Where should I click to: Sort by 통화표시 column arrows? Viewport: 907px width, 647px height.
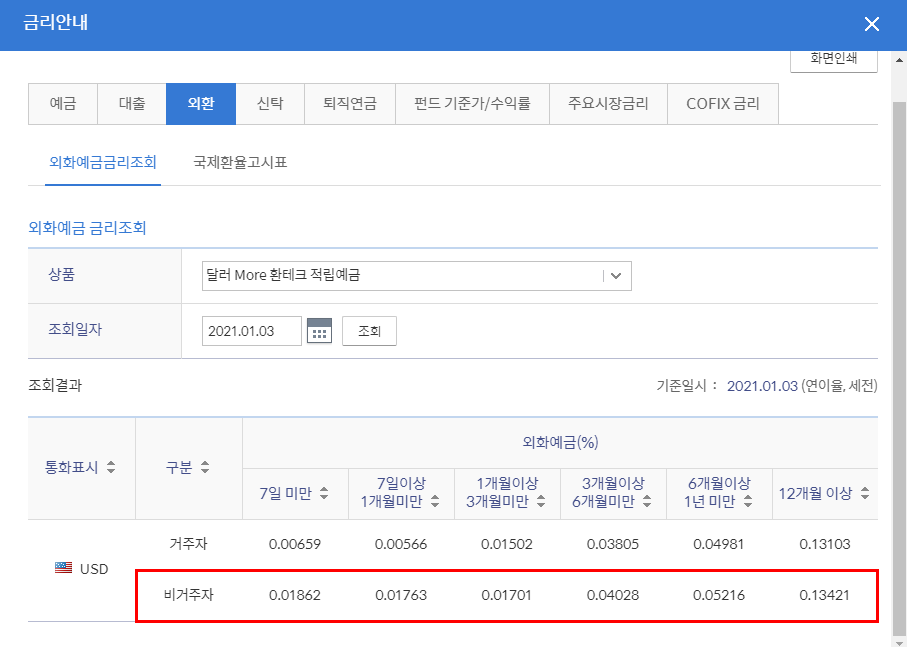111,467
